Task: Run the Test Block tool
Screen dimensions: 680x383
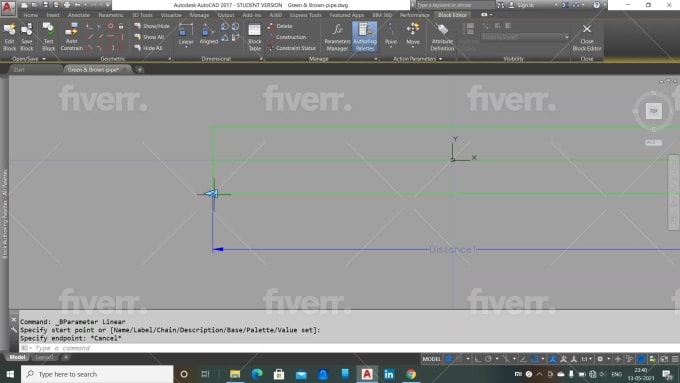Action: click(49, 37)
